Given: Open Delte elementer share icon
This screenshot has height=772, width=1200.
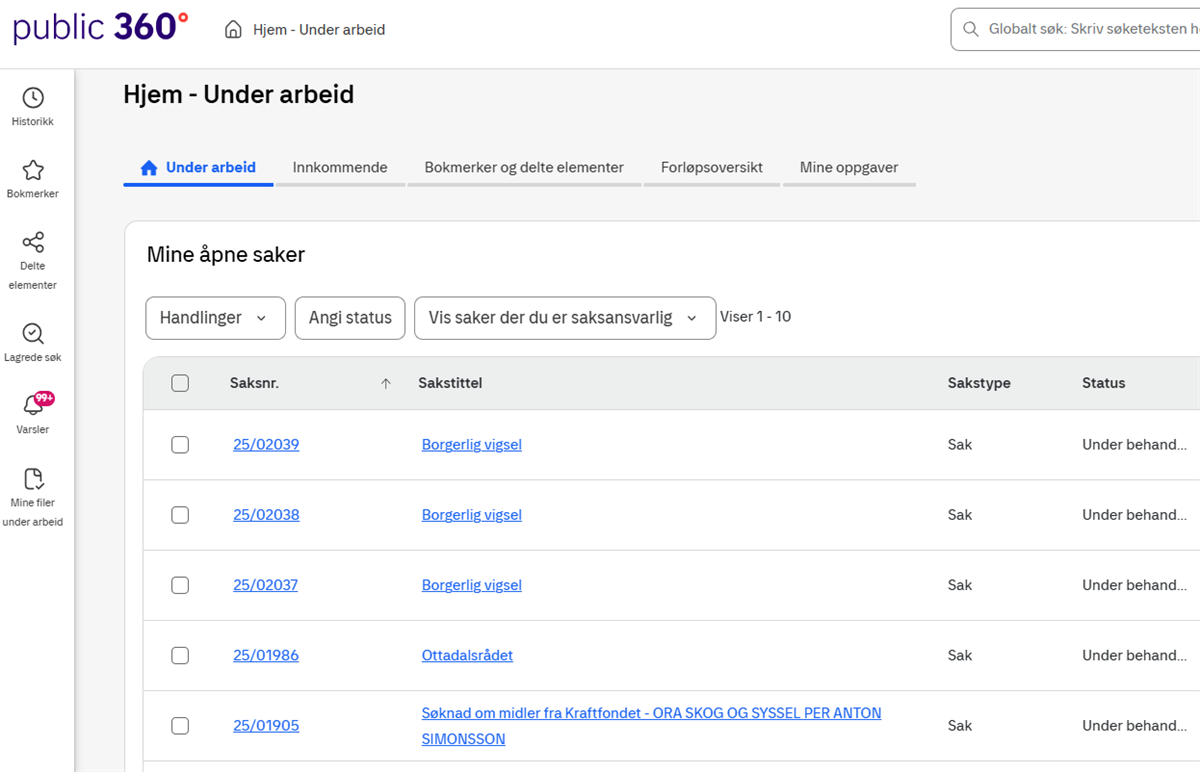Looking at the screenshot, I should coord(33,243).
